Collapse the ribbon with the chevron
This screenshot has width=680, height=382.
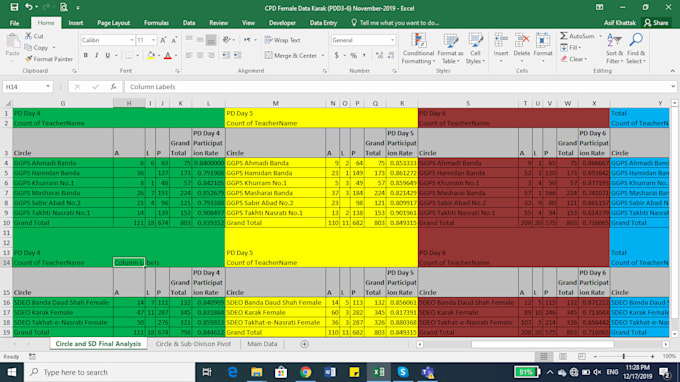673,71
